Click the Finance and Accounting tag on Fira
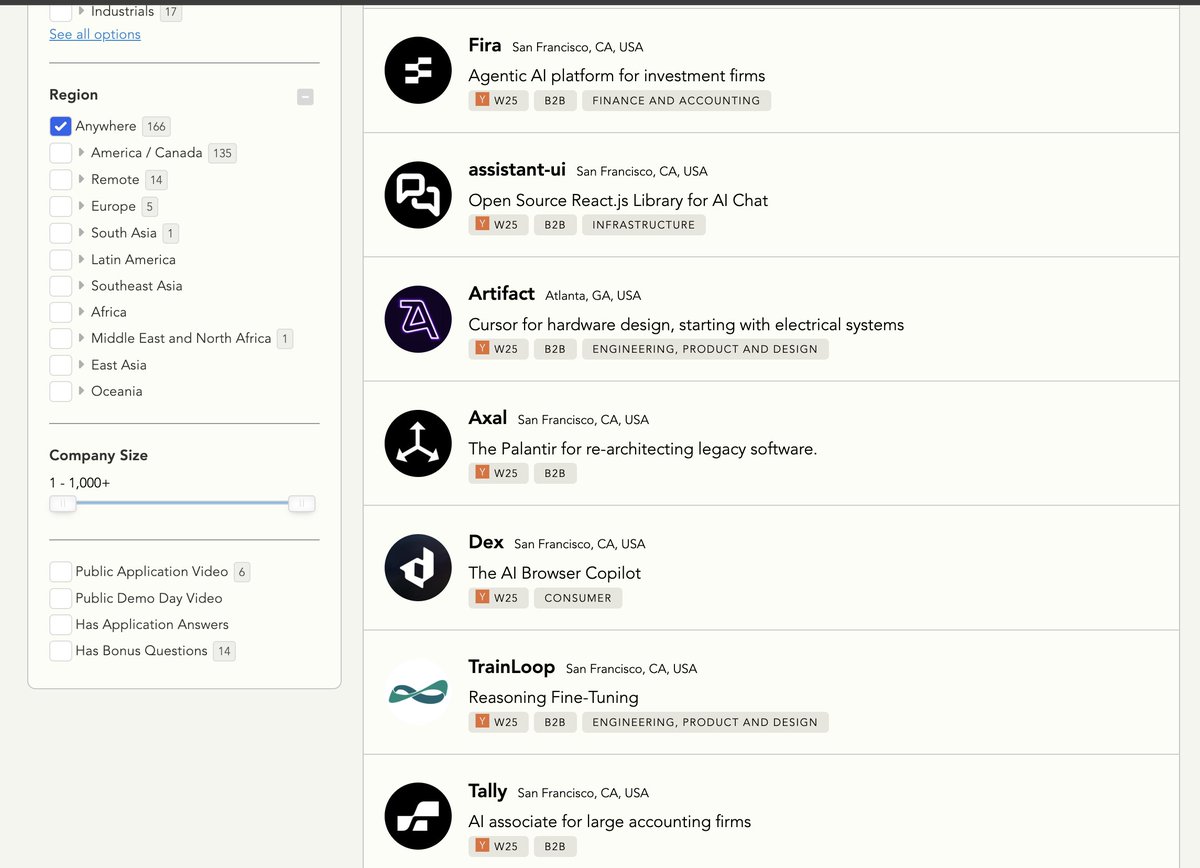 [x=676, y=100]
